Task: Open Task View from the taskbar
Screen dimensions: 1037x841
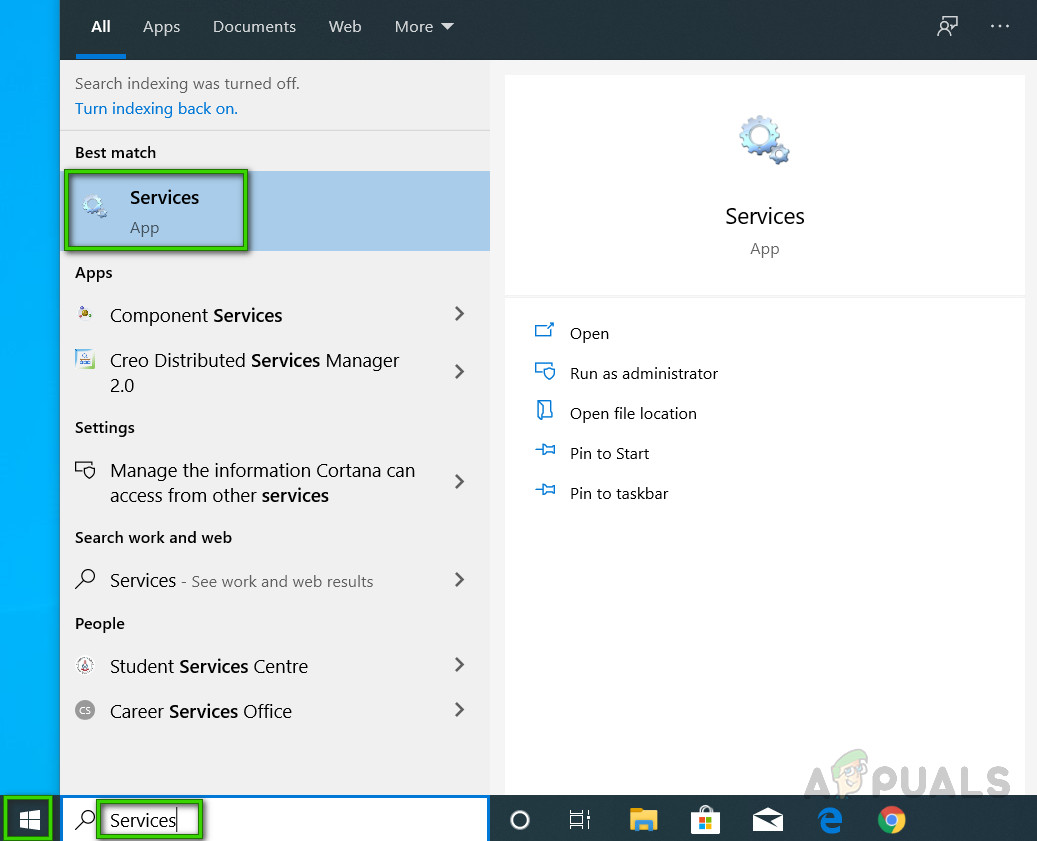Action: [579, 820]
